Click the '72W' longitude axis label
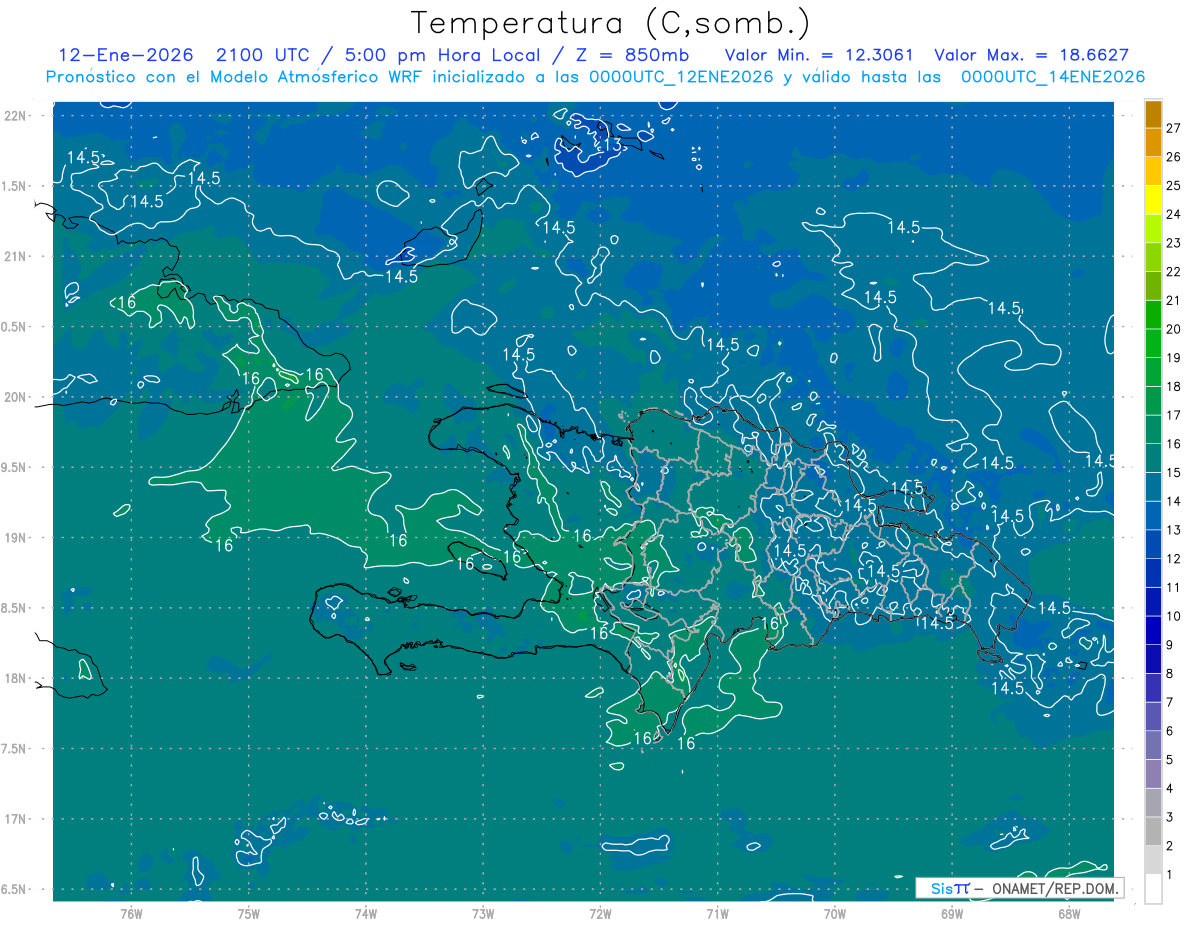The width and height of the screenshot is (1200, 927). point(600,914)
